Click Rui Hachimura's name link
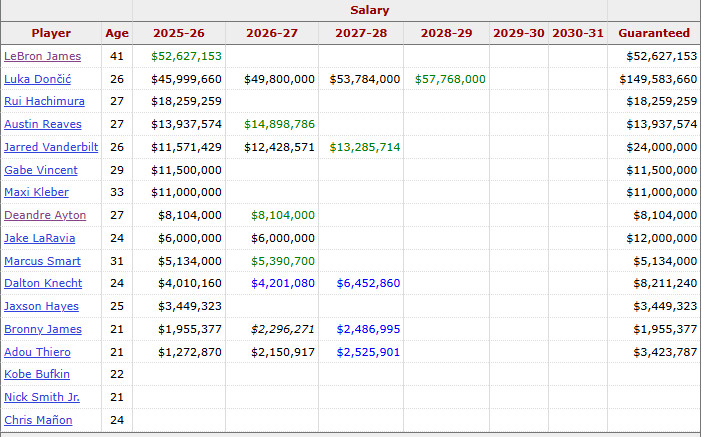Screen dimensions: 702x437 44,101
